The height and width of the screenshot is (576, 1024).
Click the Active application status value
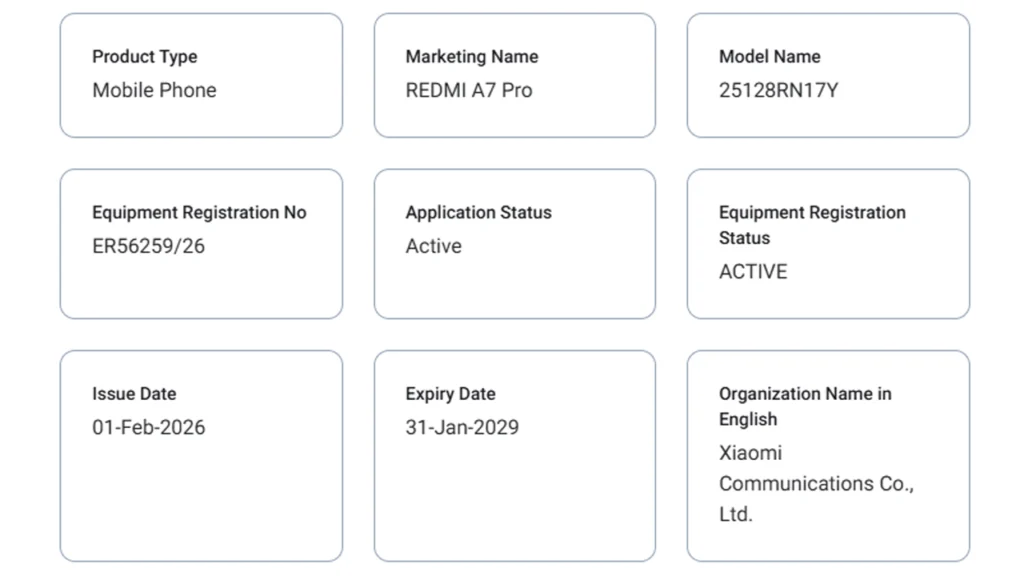point(434,246)
